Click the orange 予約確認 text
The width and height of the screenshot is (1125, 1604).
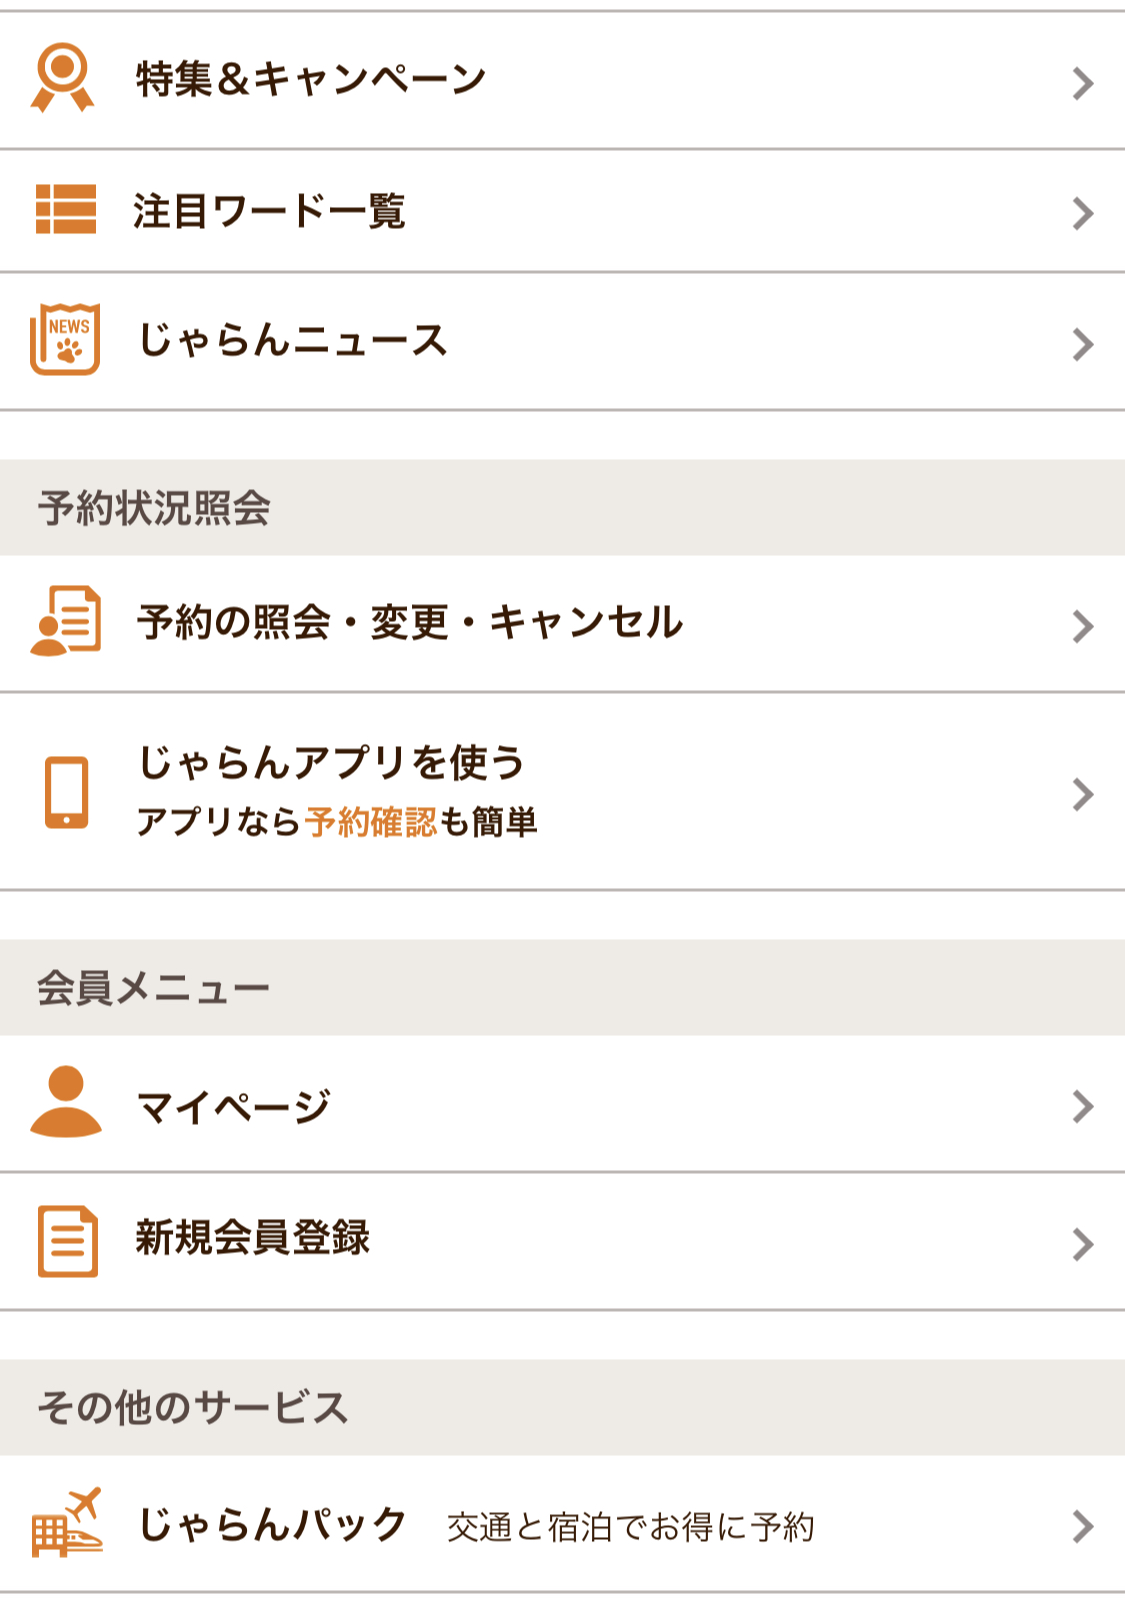point(371,822)
